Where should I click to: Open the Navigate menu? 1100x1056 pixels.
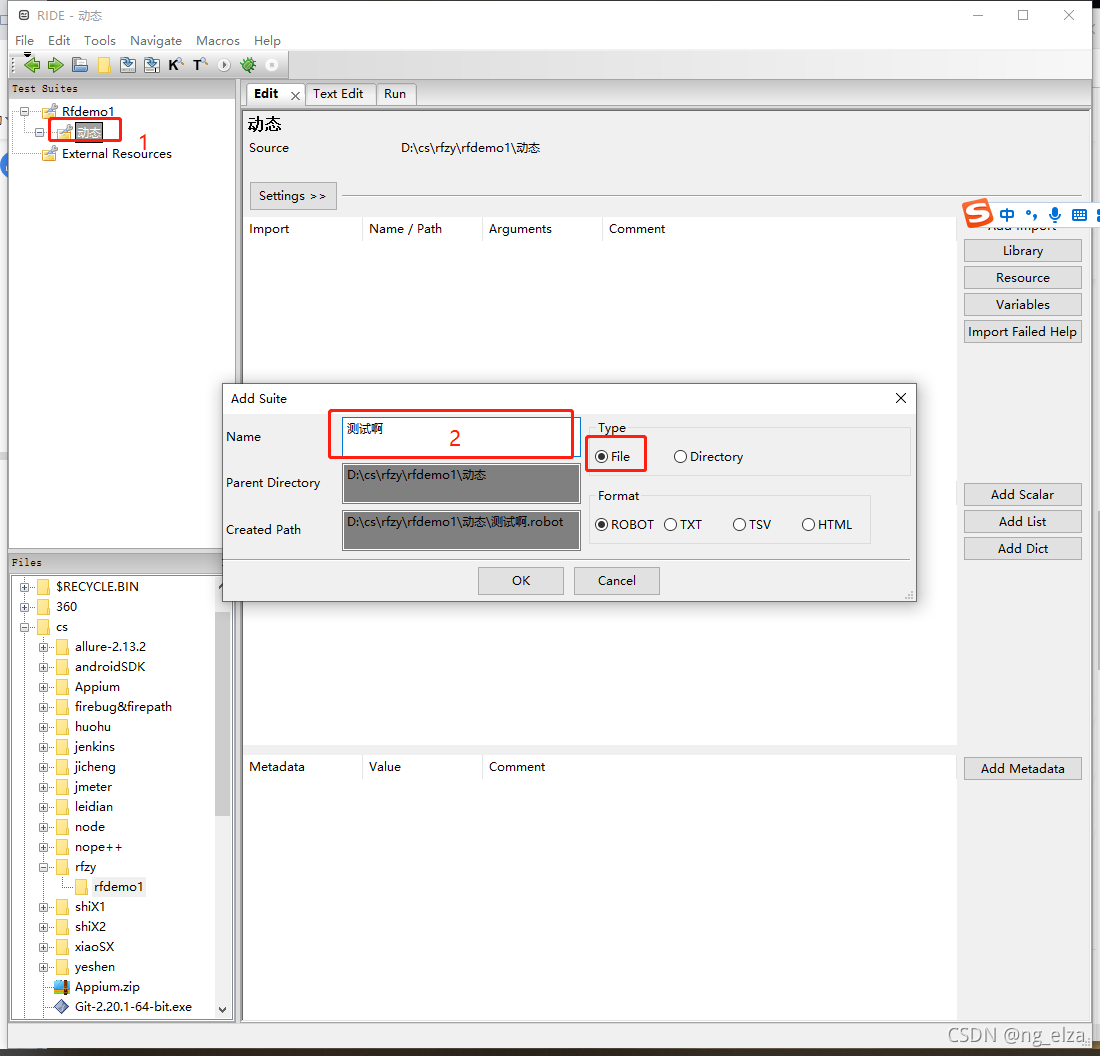pos(156,41)
